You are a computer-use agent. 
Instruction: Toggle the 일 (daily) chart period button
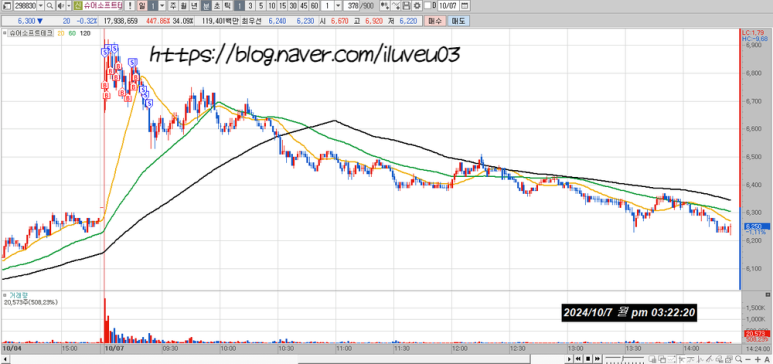[x=142, y=6]
